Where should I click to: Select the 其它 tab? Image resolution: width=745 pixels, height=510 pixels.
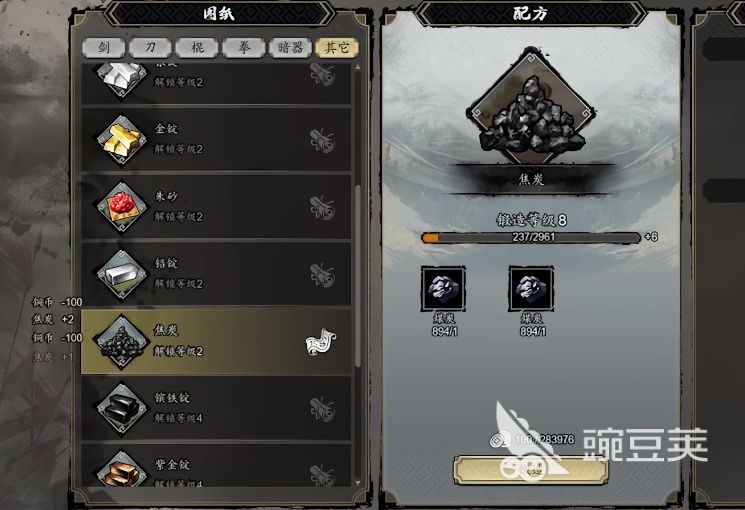[337, 48]
